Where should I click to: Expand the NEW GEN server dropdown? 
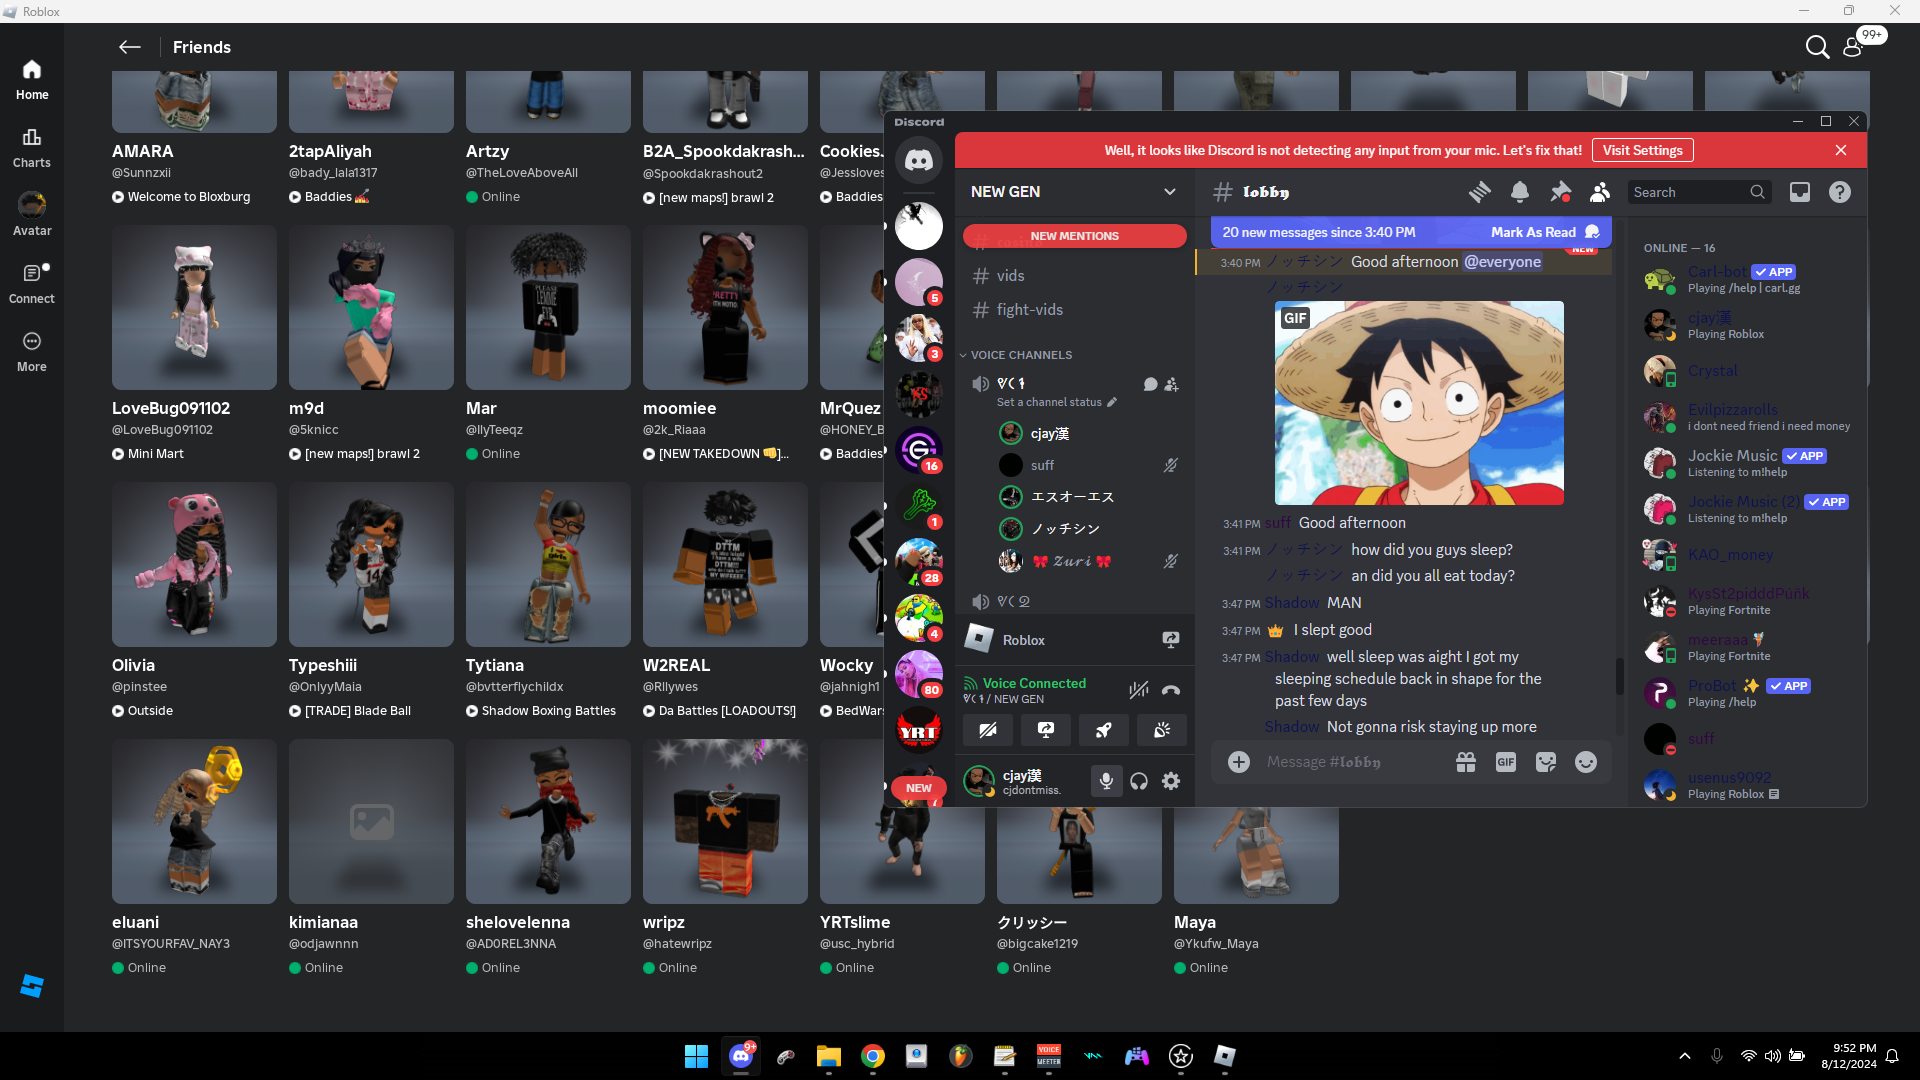[1169, 192]
